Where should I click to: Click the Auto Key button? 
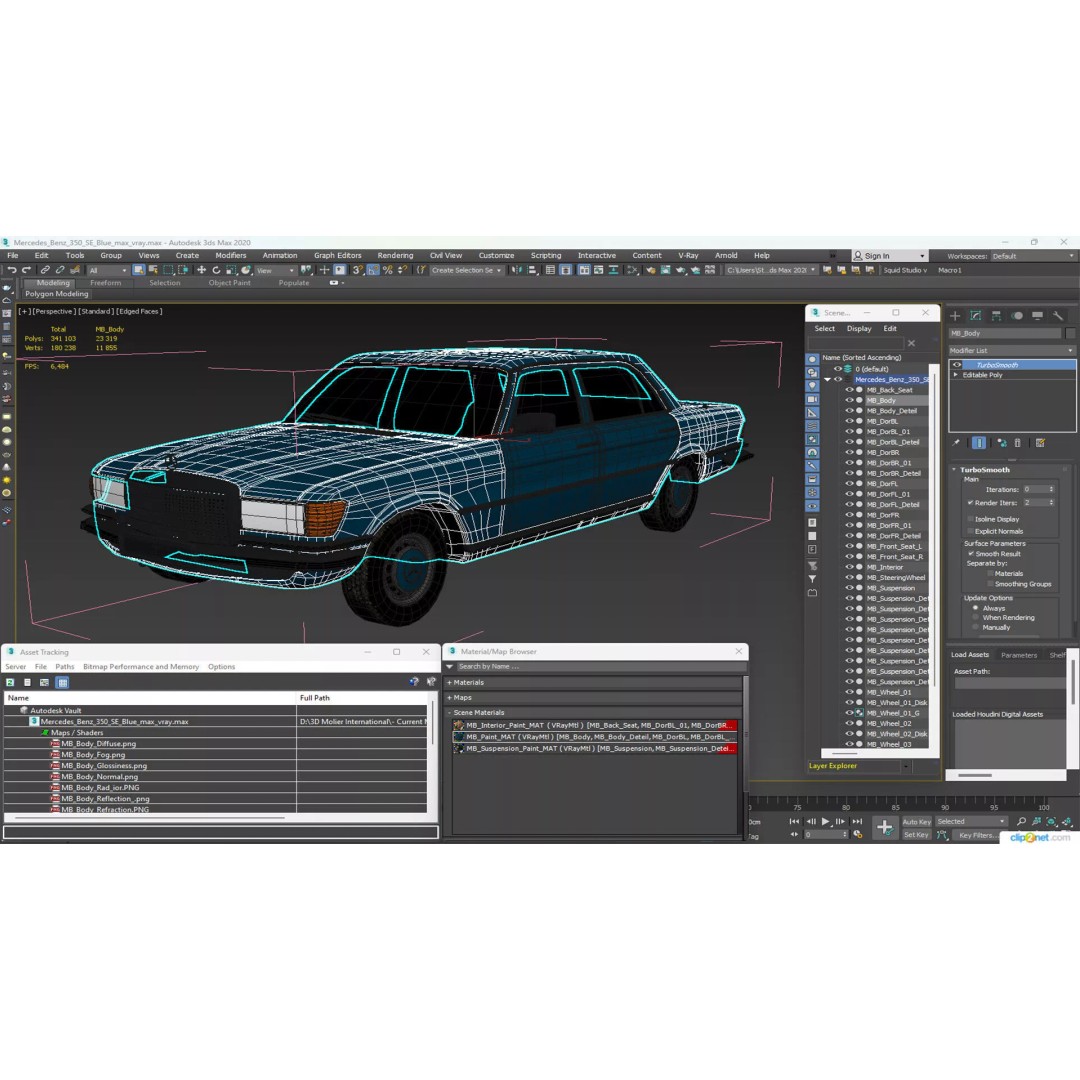[x=916, y=822]
